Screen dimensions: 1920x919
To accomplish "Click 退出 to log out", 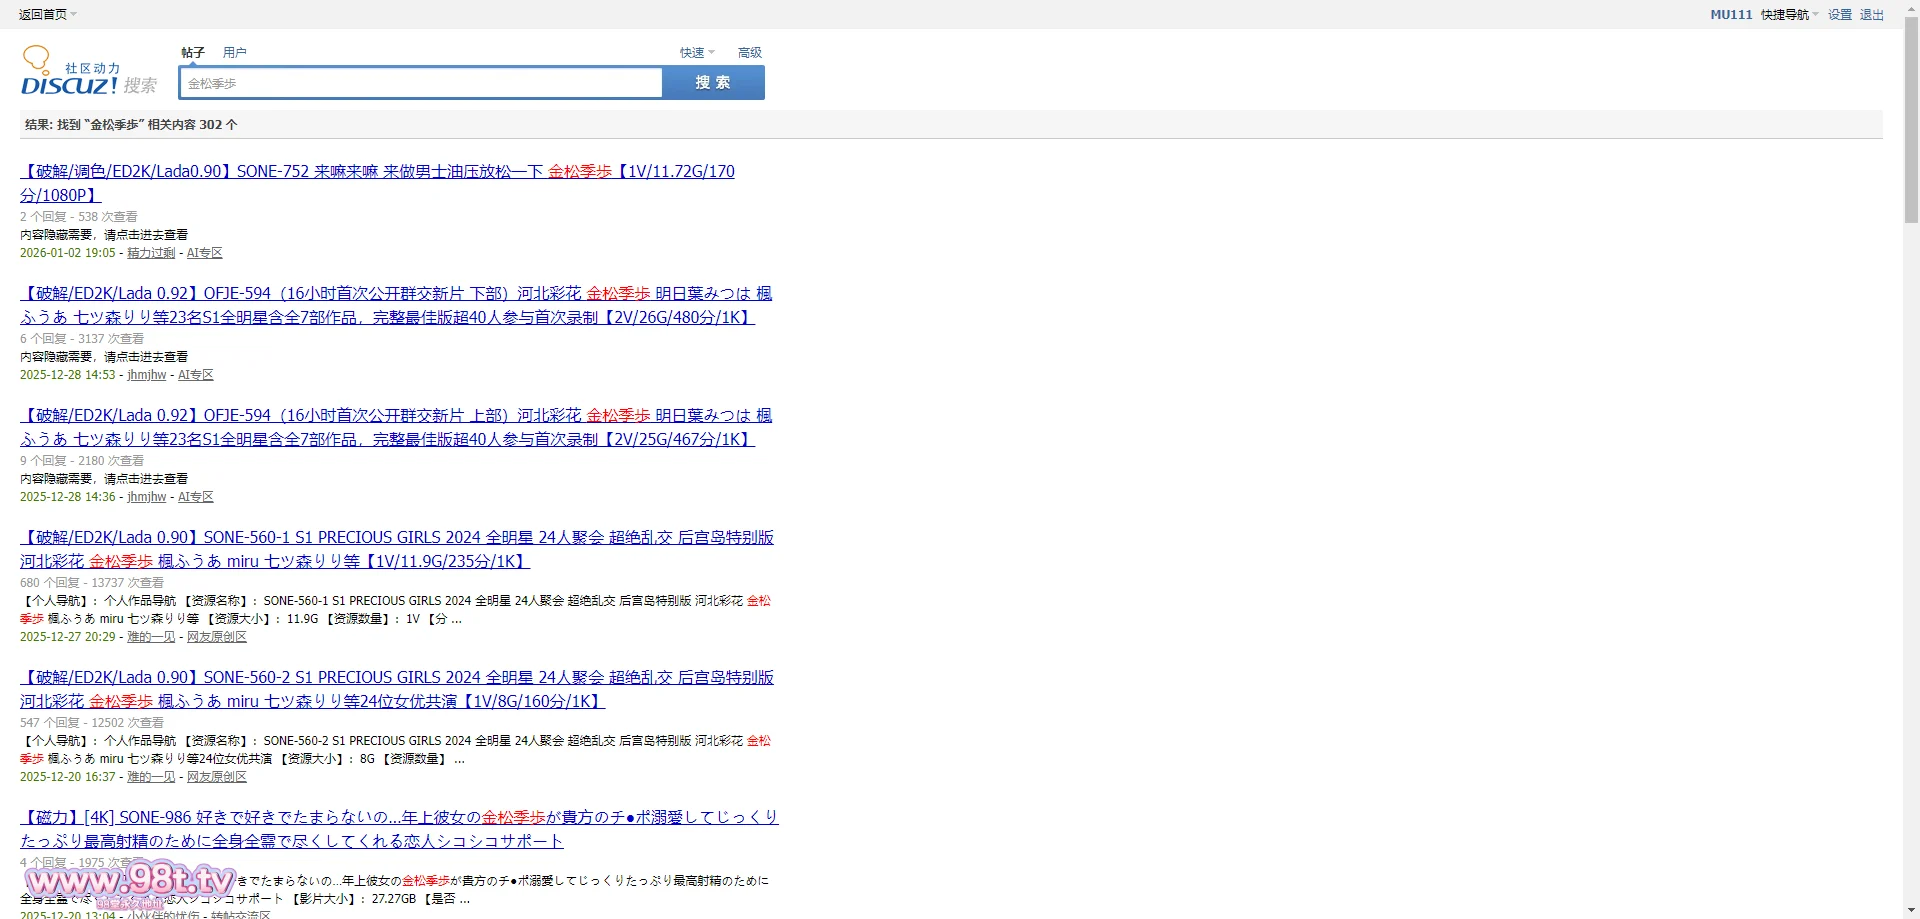I will coord(1872,14).
